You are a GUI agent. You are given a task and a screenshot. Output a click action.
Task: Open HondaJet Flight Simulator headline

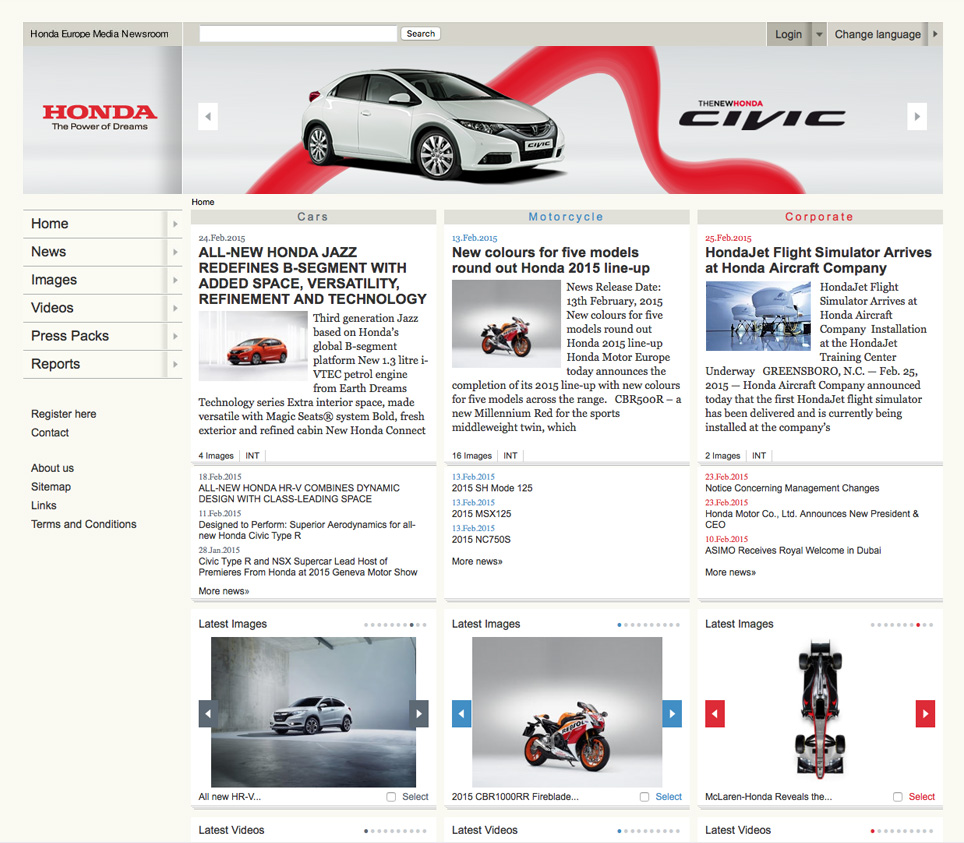pos(818,261)
